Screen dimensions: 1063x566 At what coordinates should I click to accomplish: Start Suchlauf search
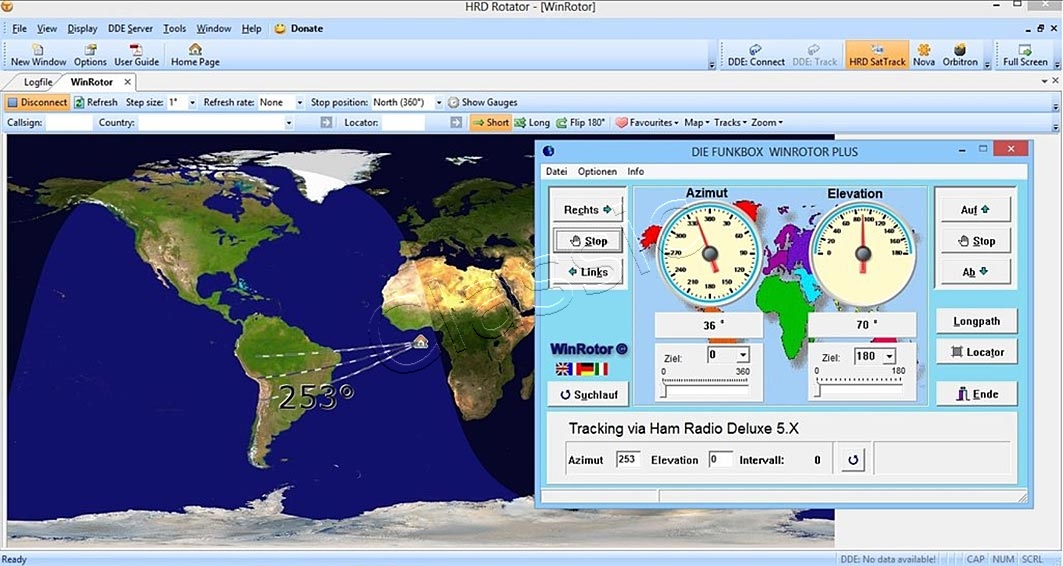click(588, 395)
